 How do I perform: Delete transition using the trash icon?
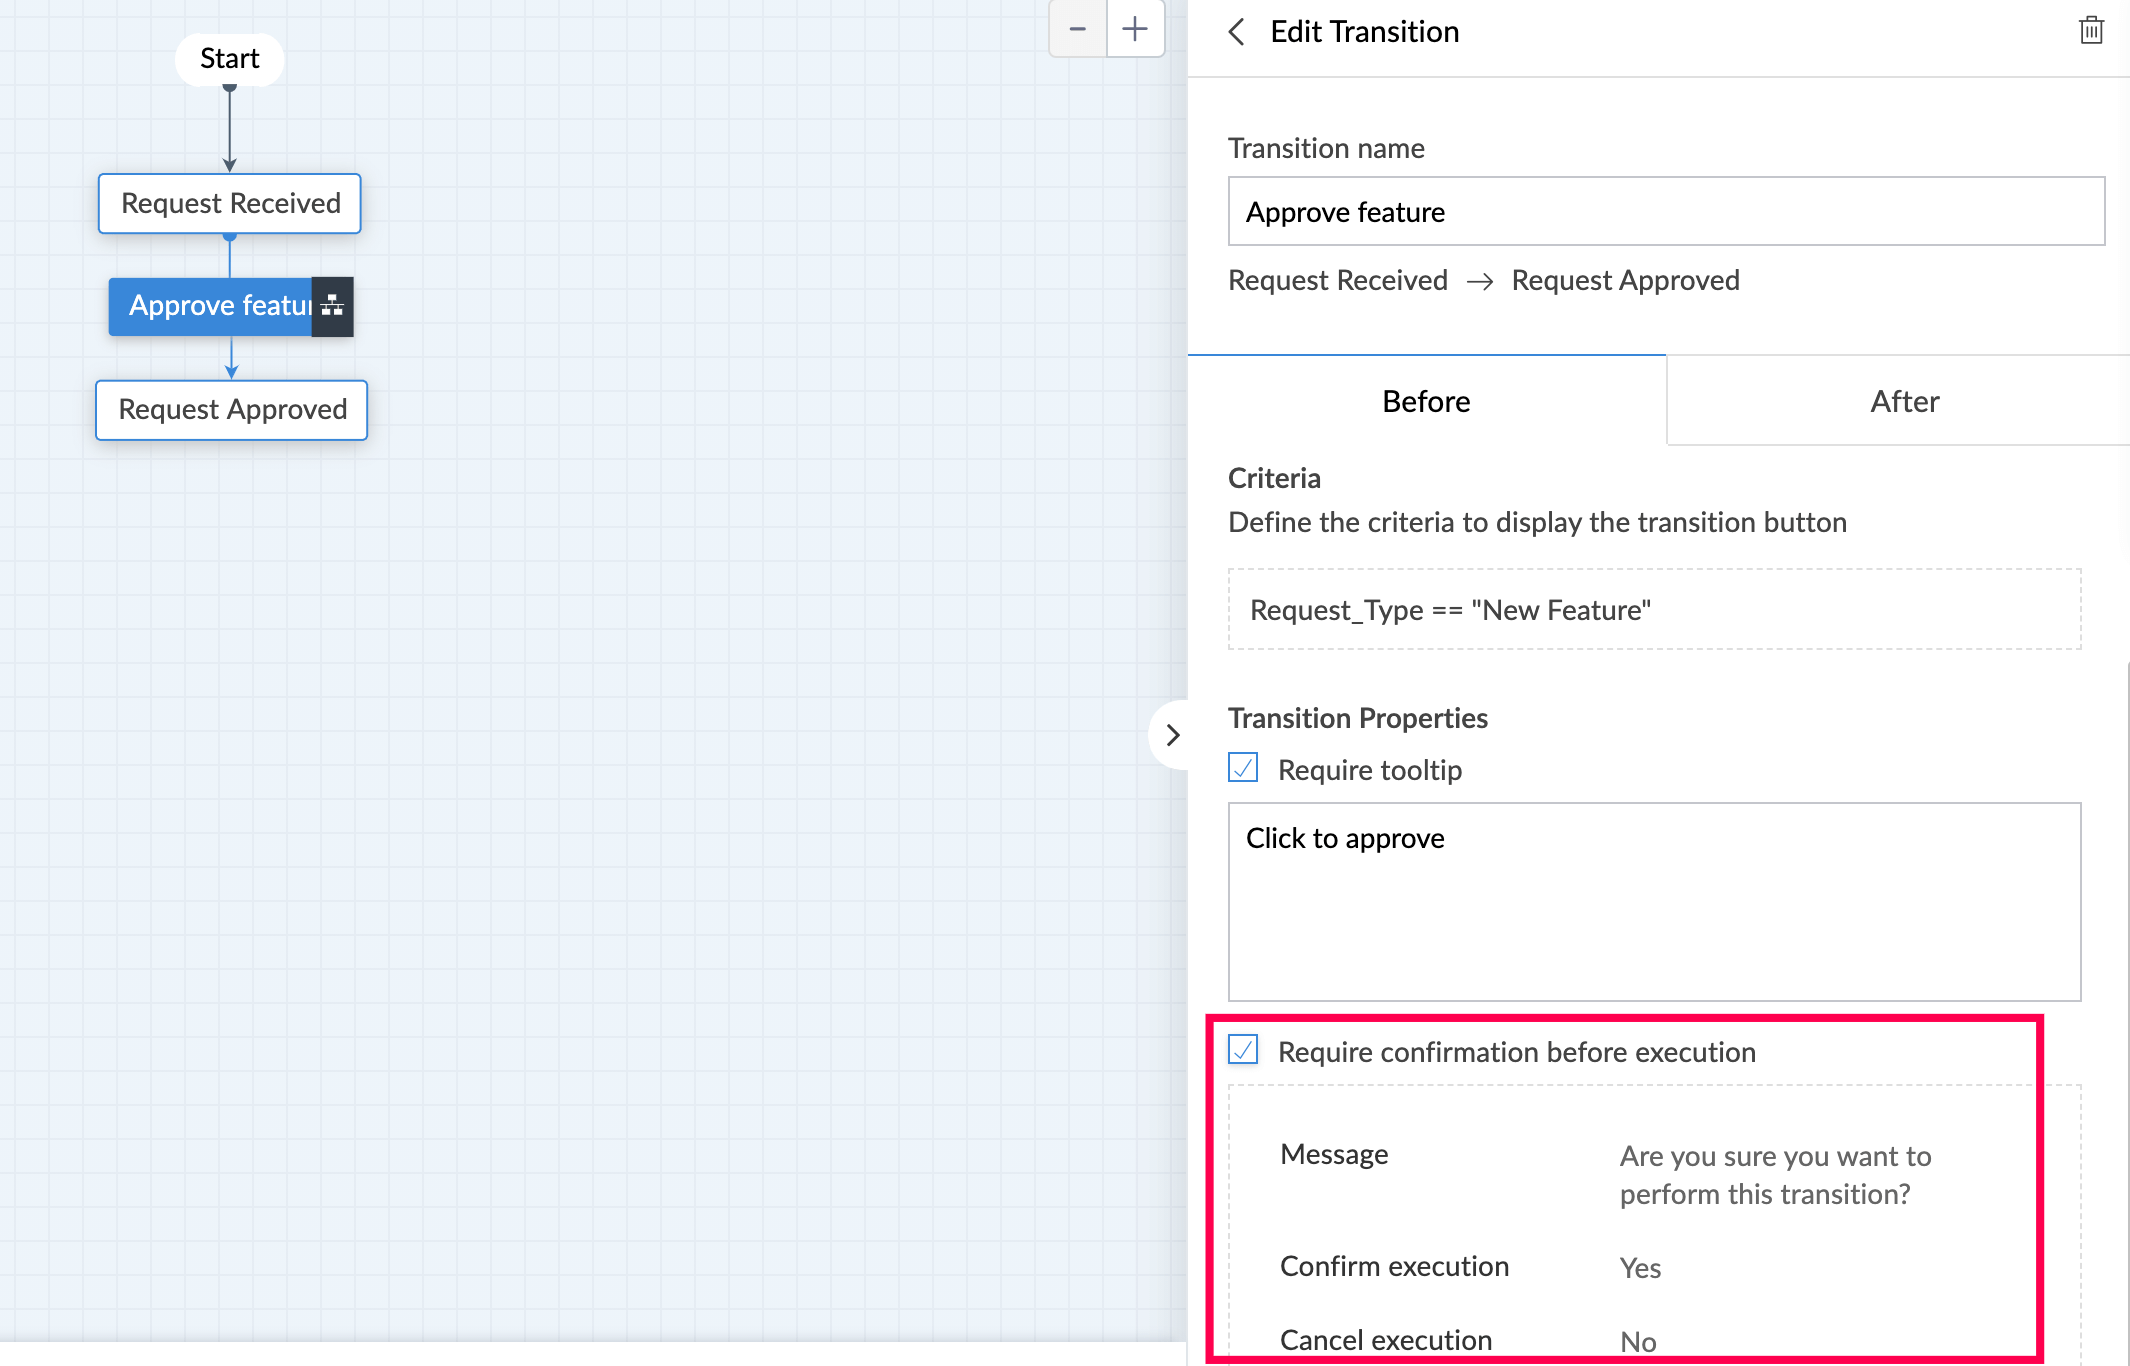[2091, 31]
